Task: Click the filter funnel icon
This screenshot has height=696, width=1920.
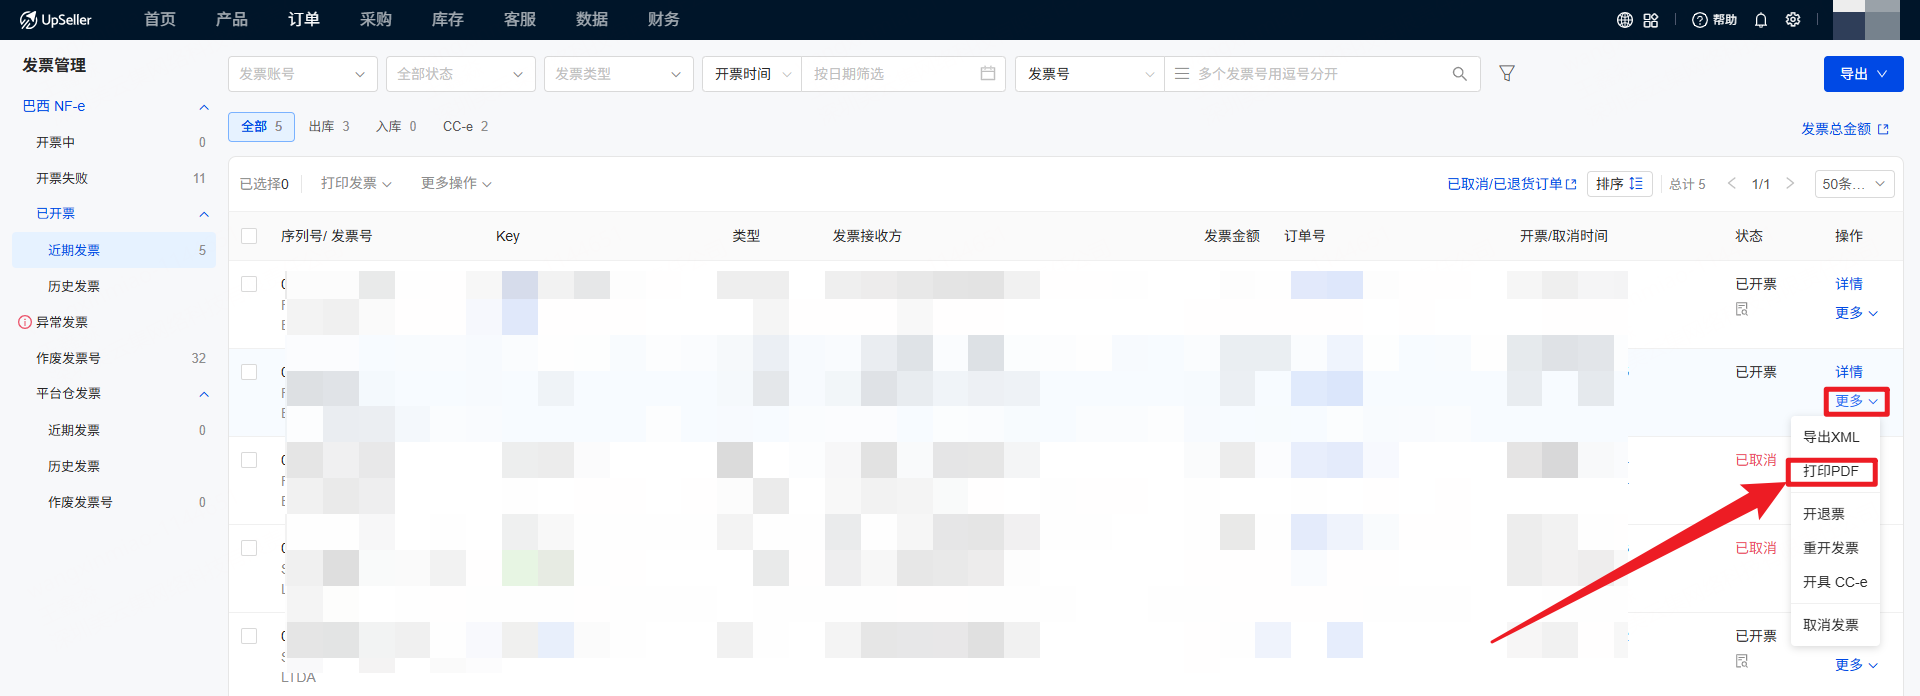Action: pos(1507,73)
